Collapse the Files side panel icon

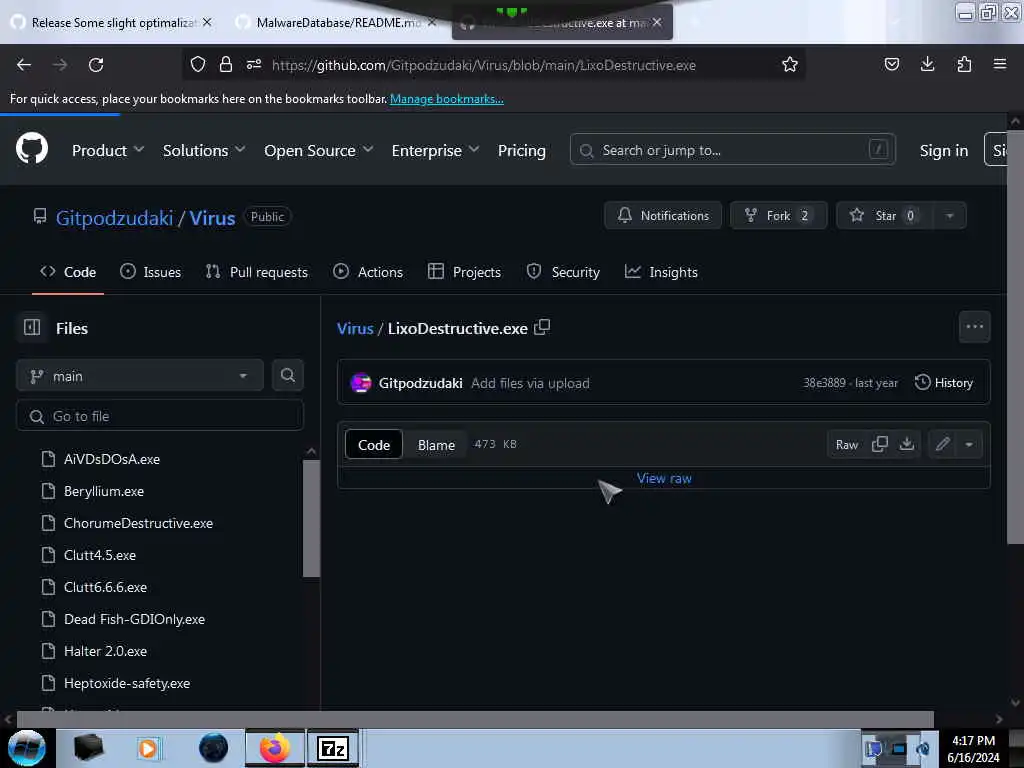(32, 327)
